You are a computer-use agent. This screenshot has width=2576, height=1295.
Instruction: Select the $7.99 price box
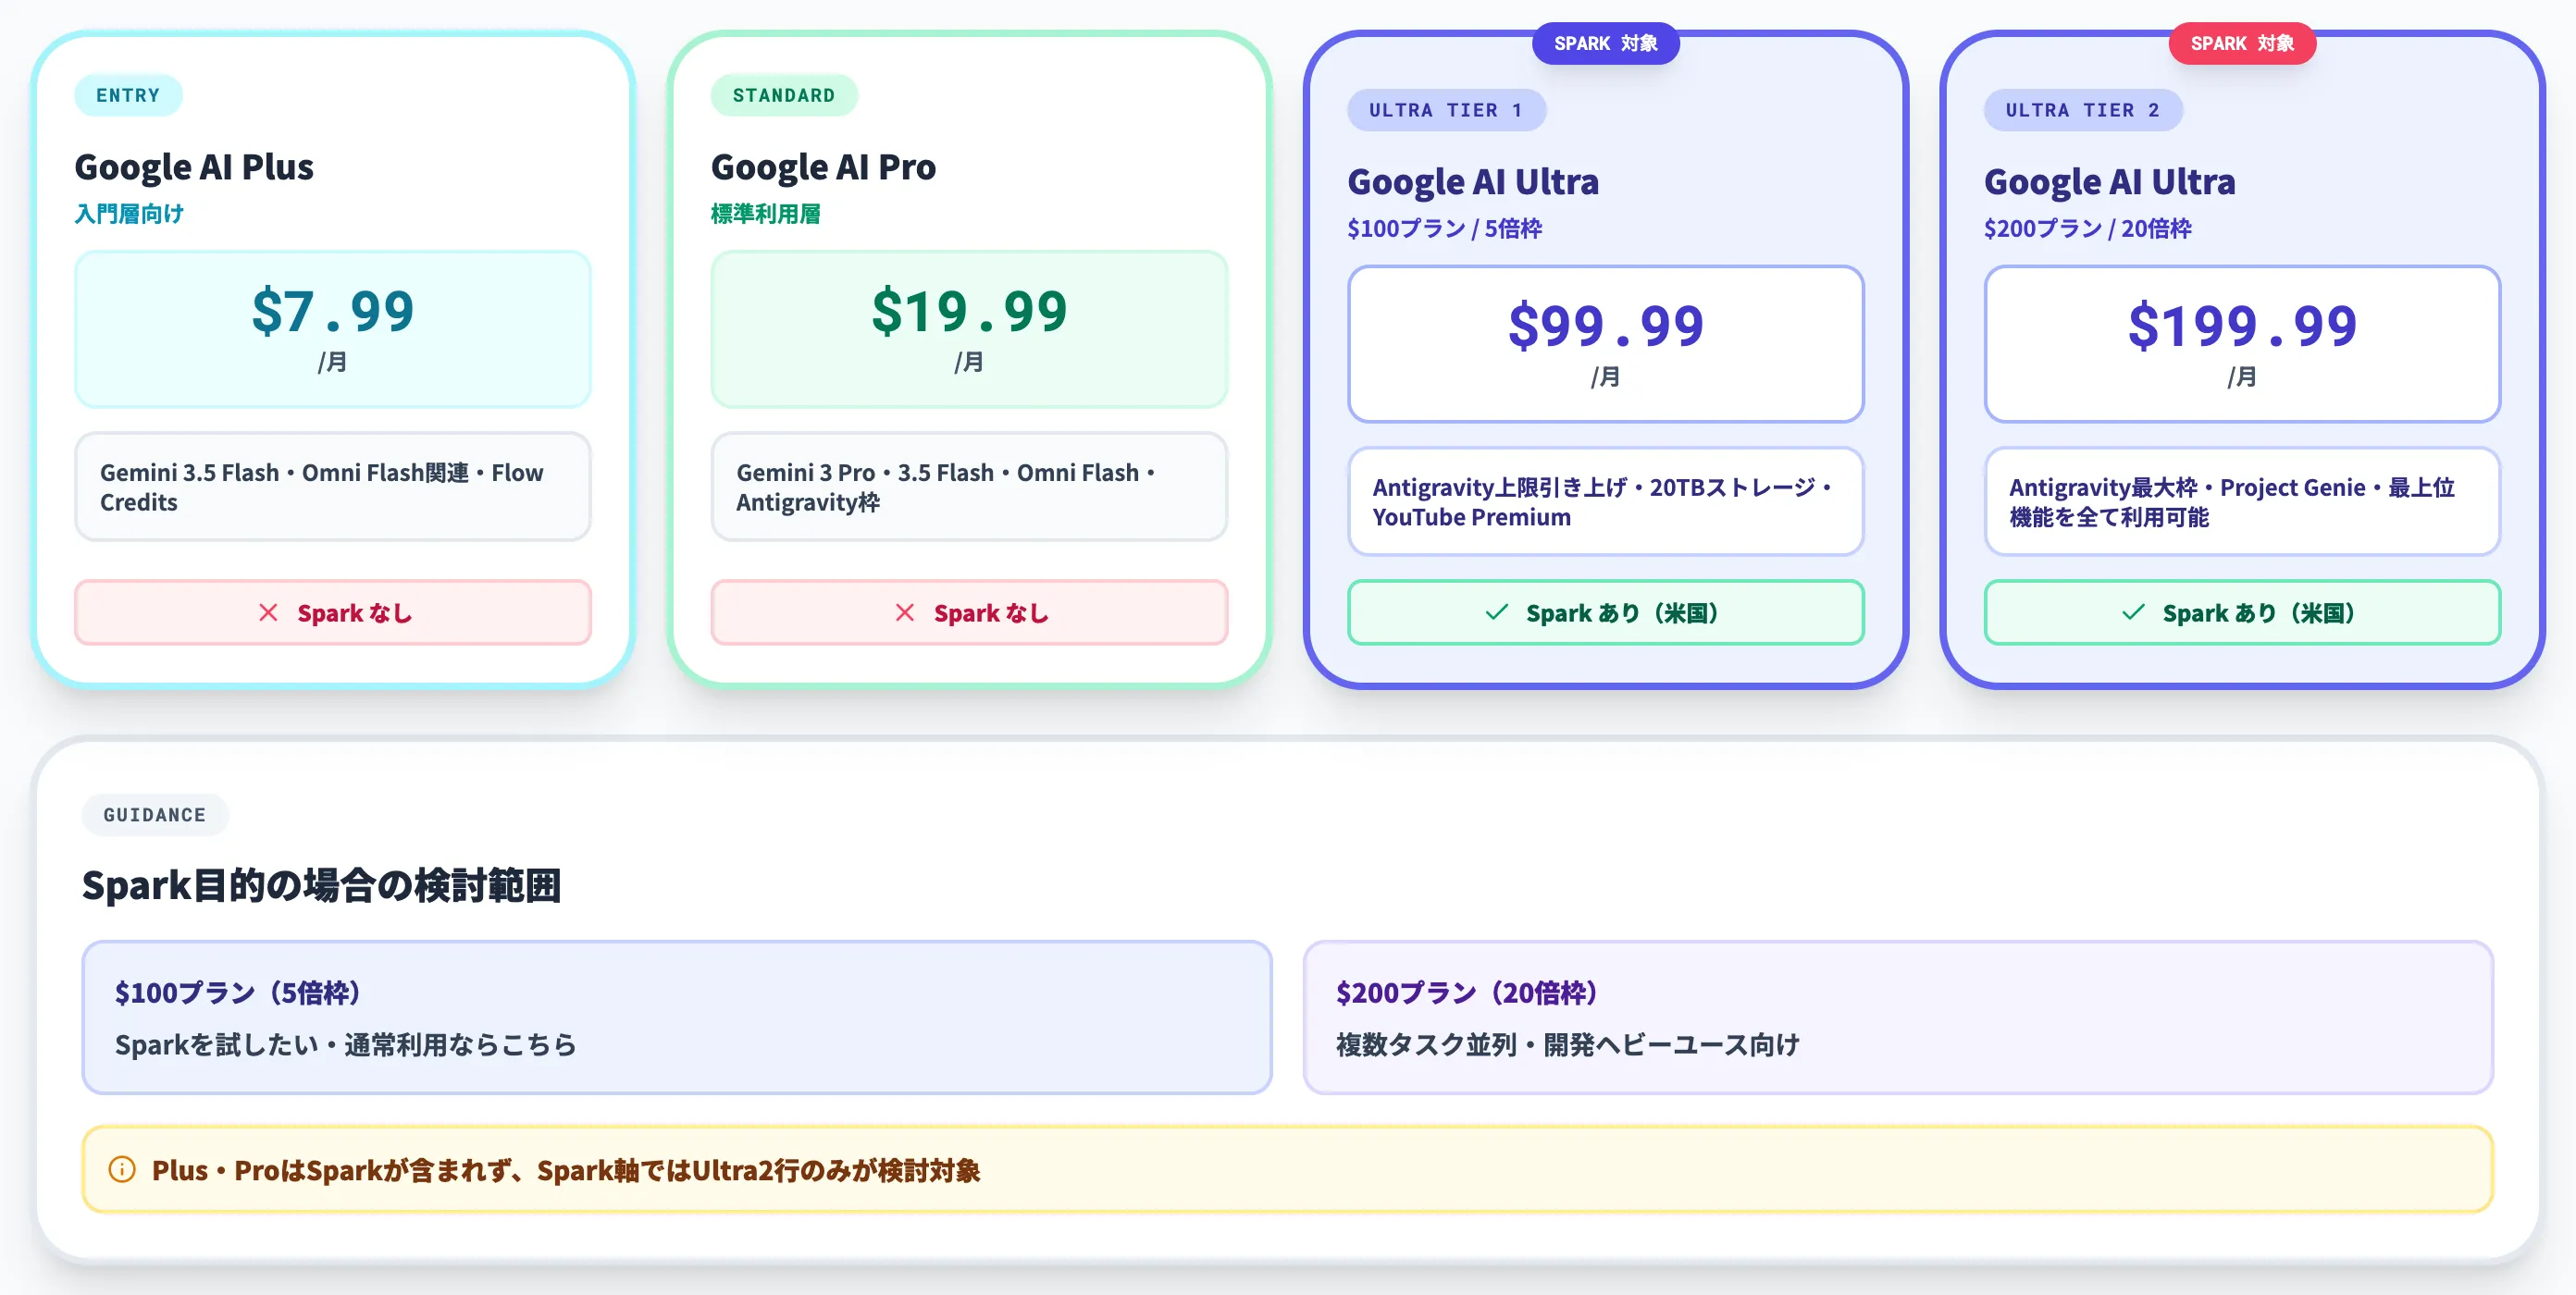(333, 329)
